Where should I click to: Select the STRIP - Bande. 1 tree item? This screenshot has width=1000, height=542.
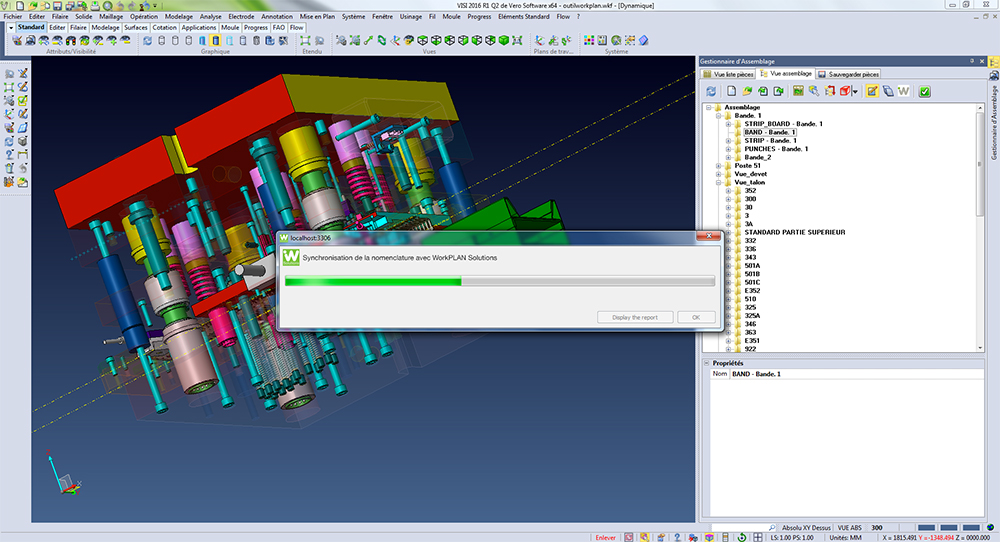pyautogui.click(x=770, y=140)
